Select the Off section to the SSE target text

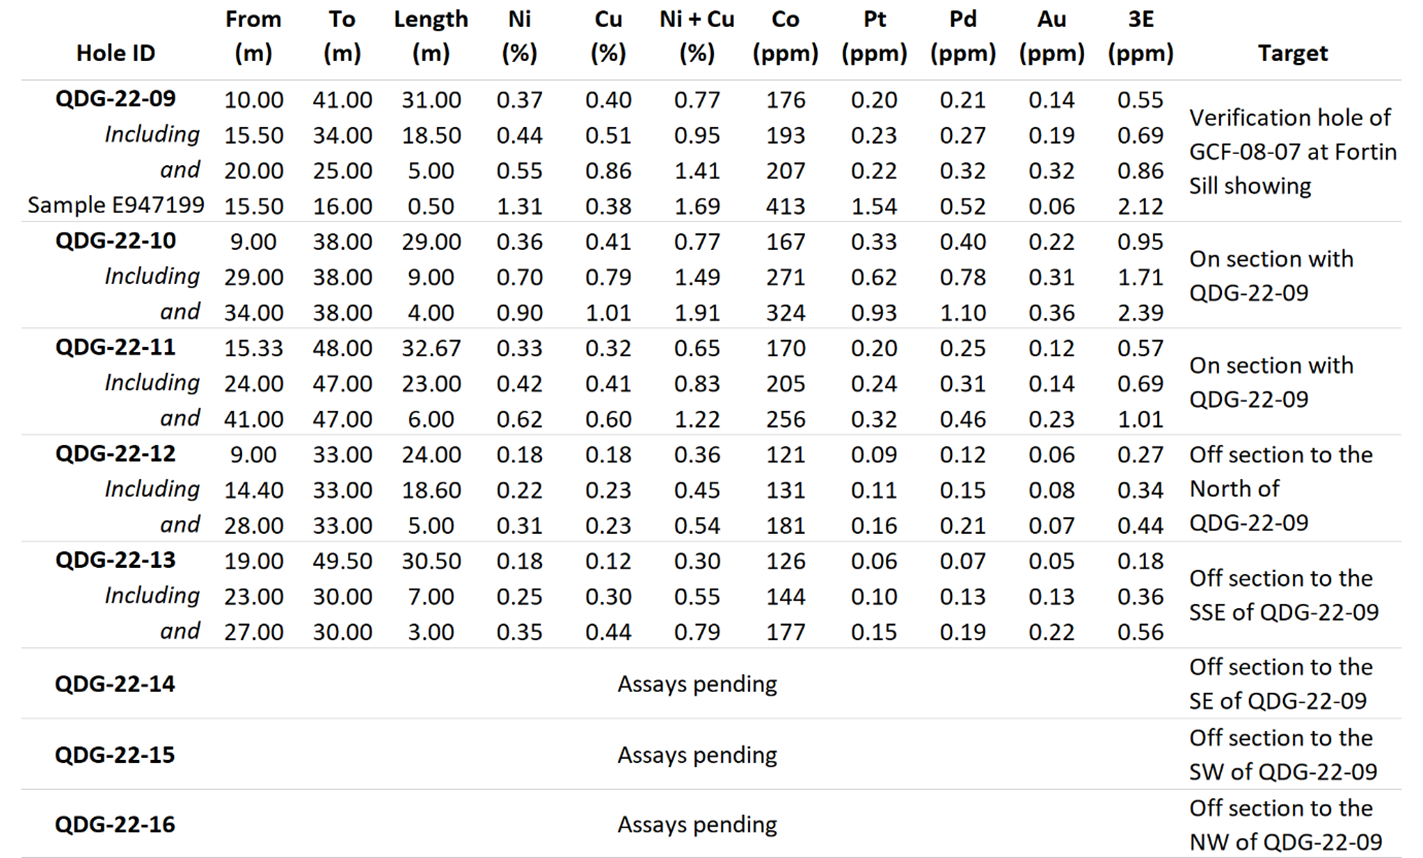tap(1284, 595)
